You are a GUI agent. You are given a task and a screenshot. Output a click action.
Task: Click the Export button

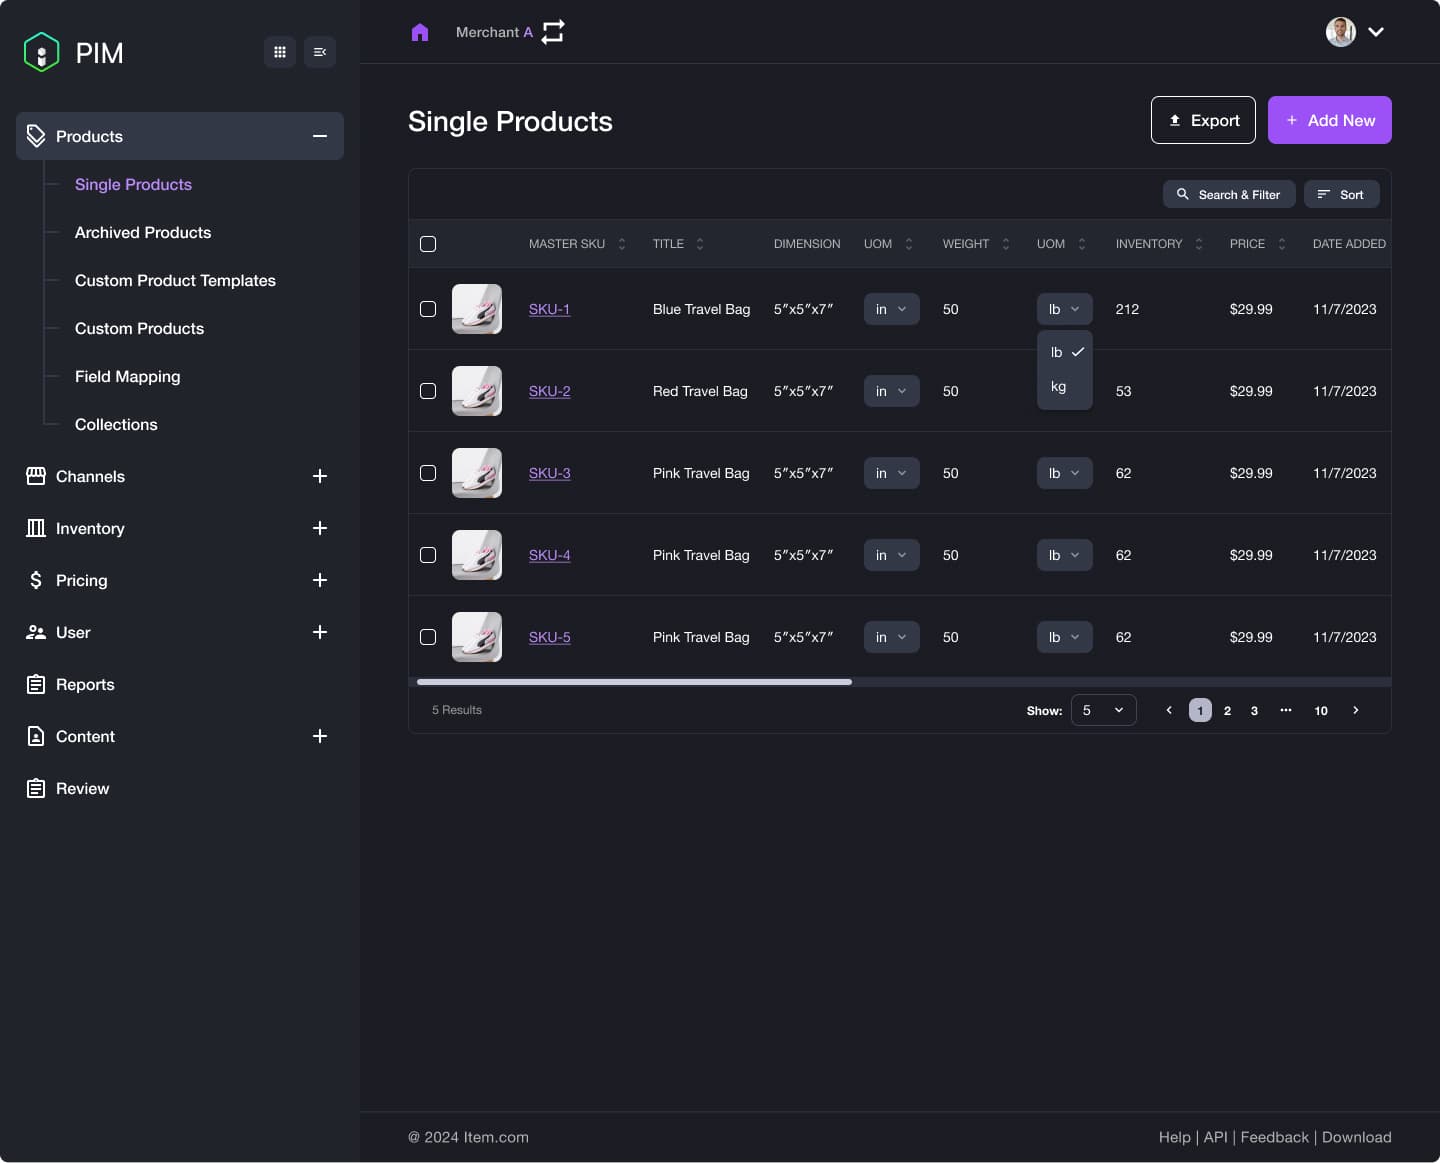[x=1203, y=120]
